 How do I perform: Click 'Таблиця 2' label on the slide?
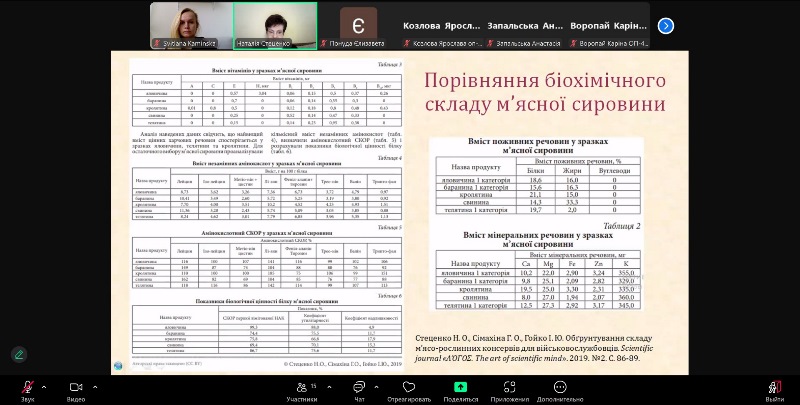[x=622, y=226]
